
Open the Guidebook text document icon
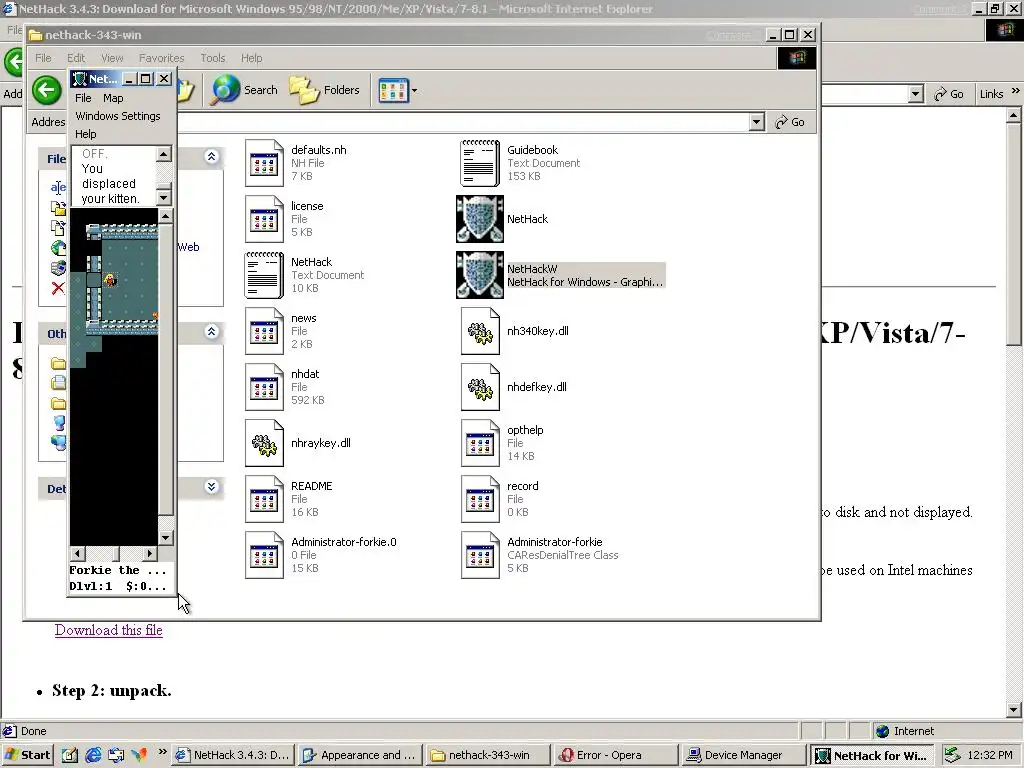click(480, 163)
